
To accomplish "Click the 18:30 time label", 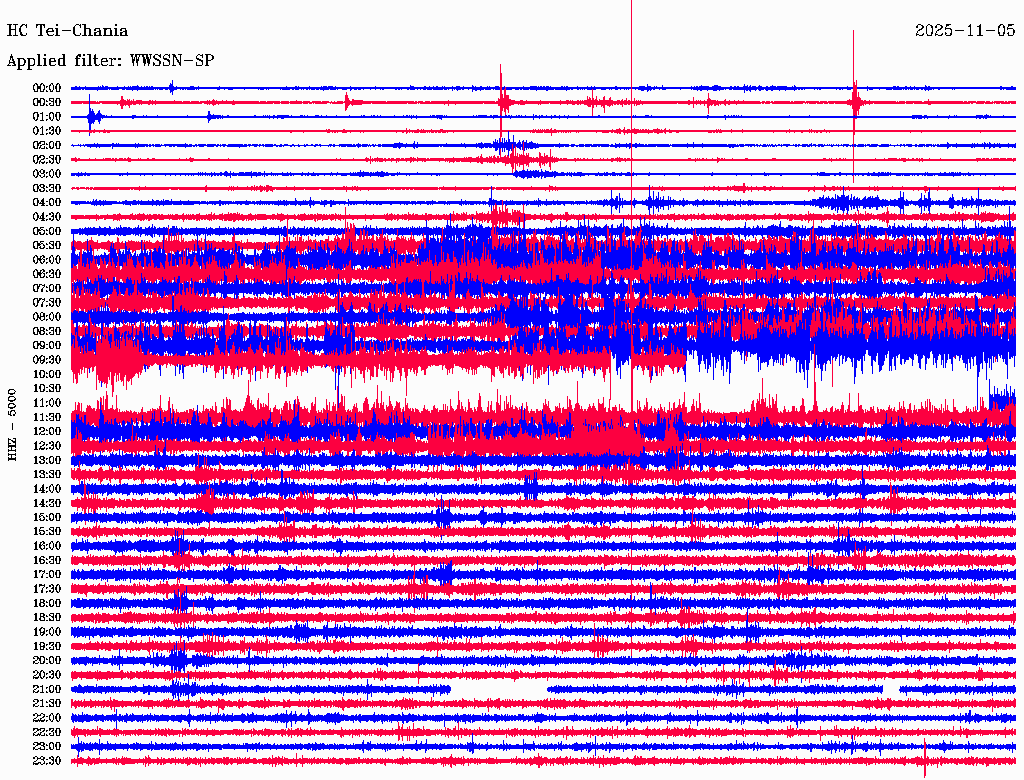I will coord(47,617).
